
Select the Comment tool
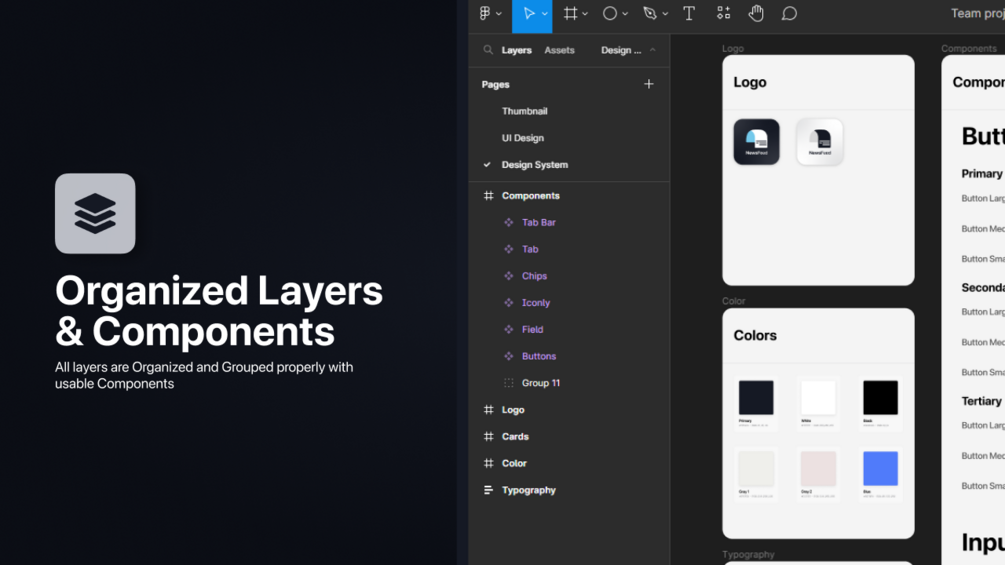789,13
